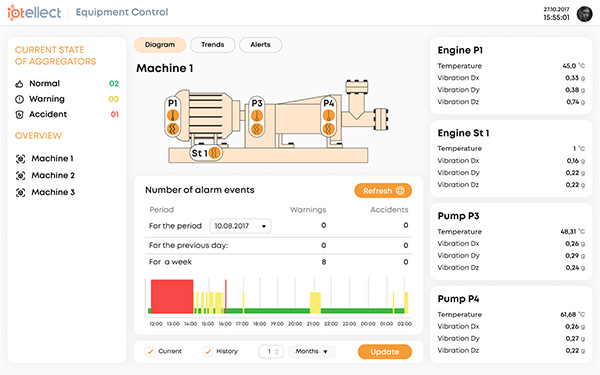Click the Machine 1 target icon

tap(20, 158)
